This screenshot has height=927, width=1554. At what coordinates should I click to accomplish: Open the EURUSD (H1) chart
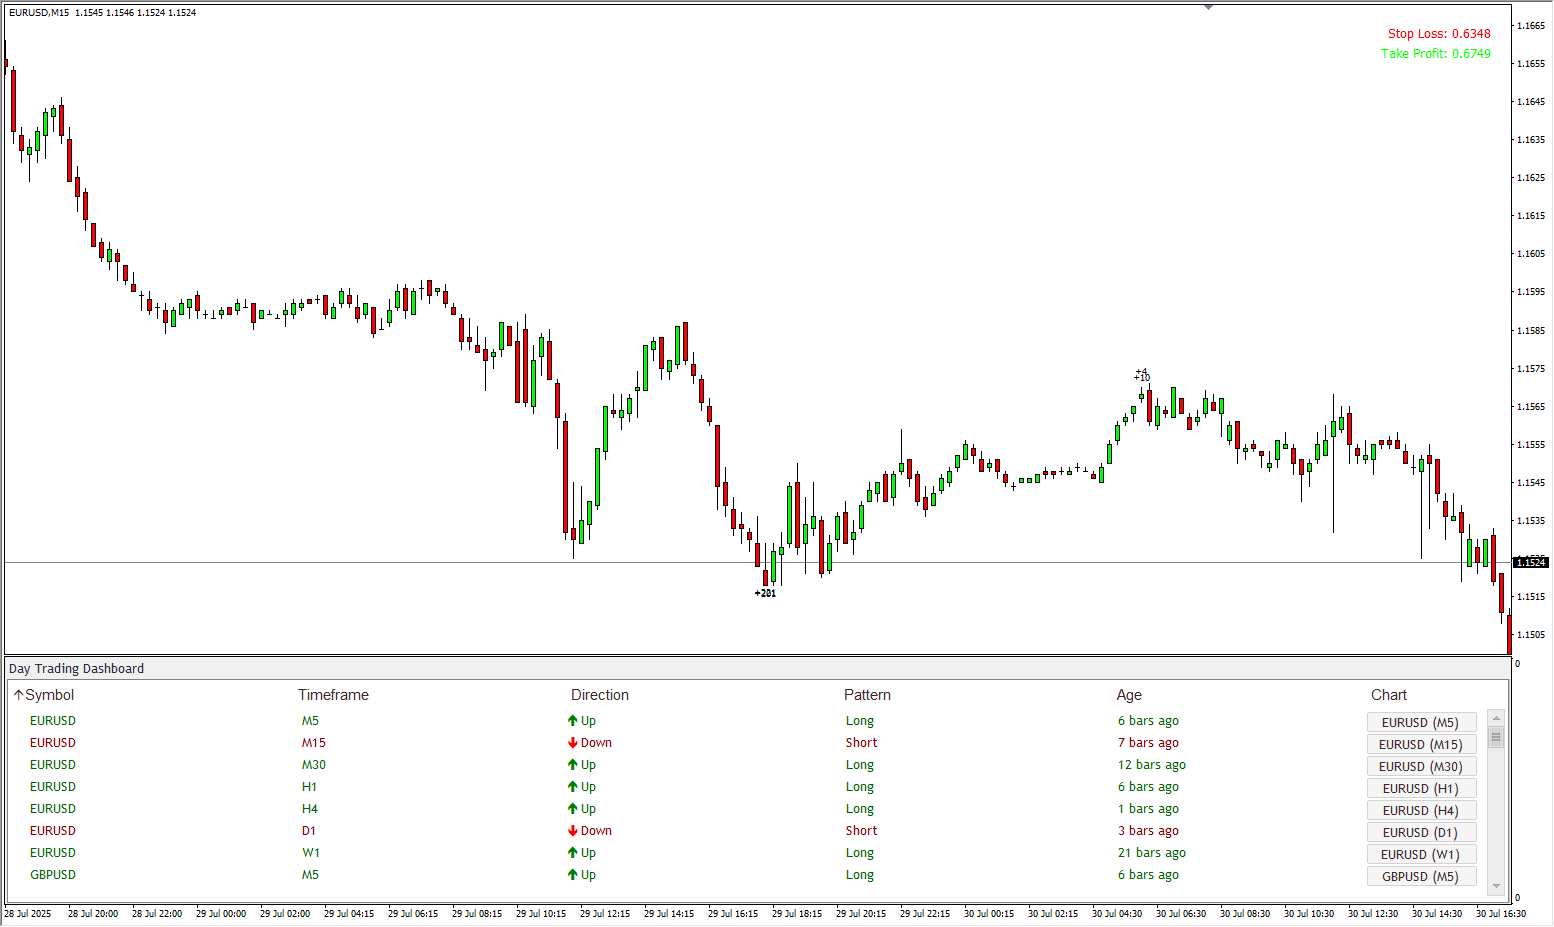(1420, 788)
